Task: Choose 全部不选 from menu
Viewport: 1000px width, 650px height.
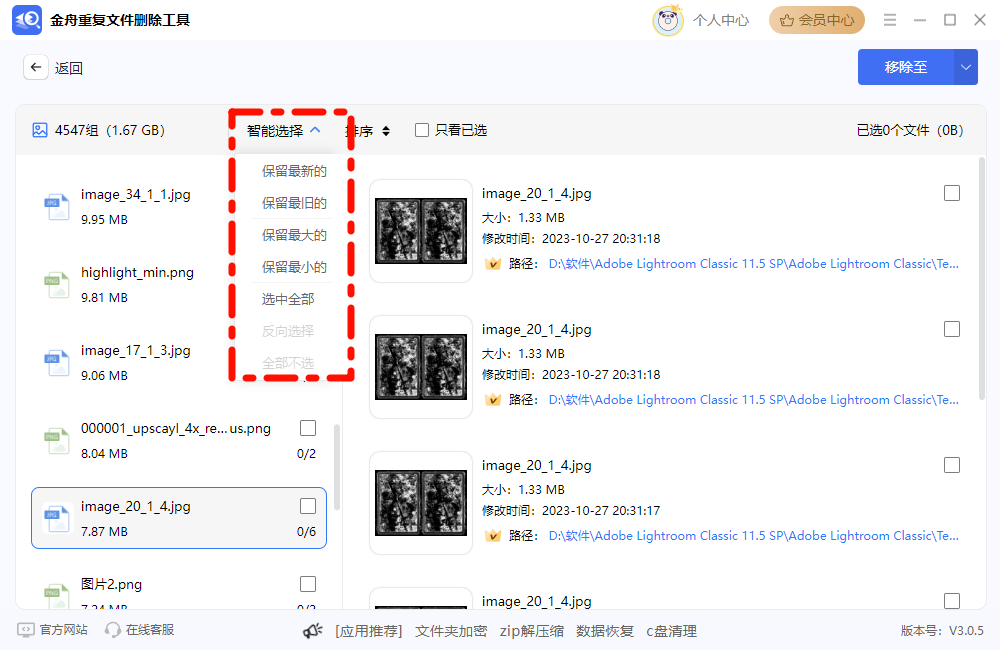Action: 288,363
